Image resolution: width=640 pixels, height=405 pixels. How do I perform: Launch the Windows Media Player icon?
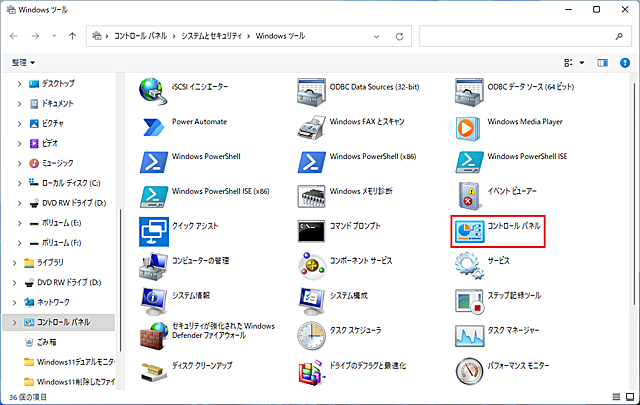click(x=468, y=128)
